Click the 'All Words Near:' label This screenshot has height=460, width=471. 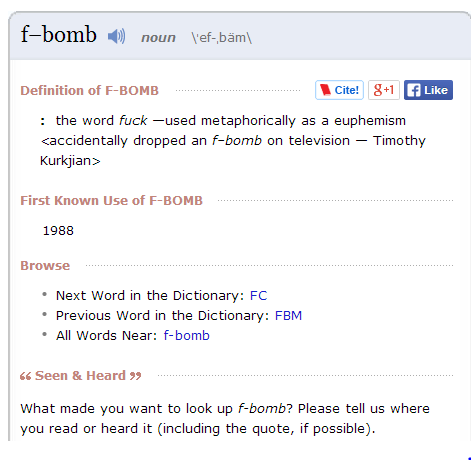(106, 336)
